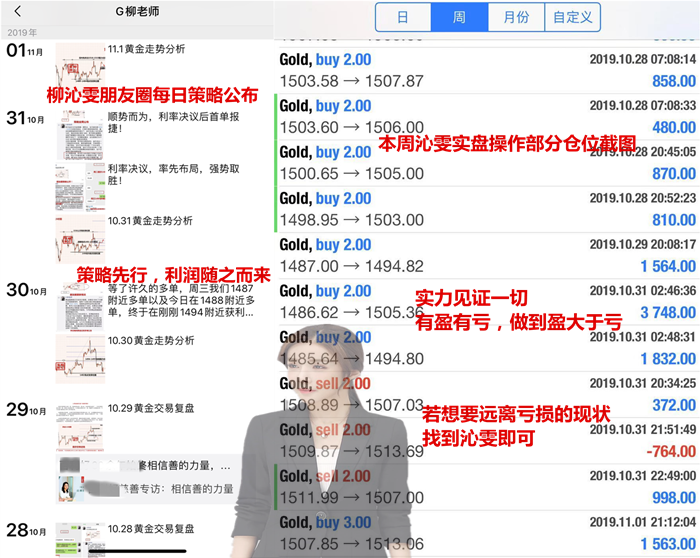Select profit value 1 564.00
Viewport: 700px width, 558px height.
668,267
